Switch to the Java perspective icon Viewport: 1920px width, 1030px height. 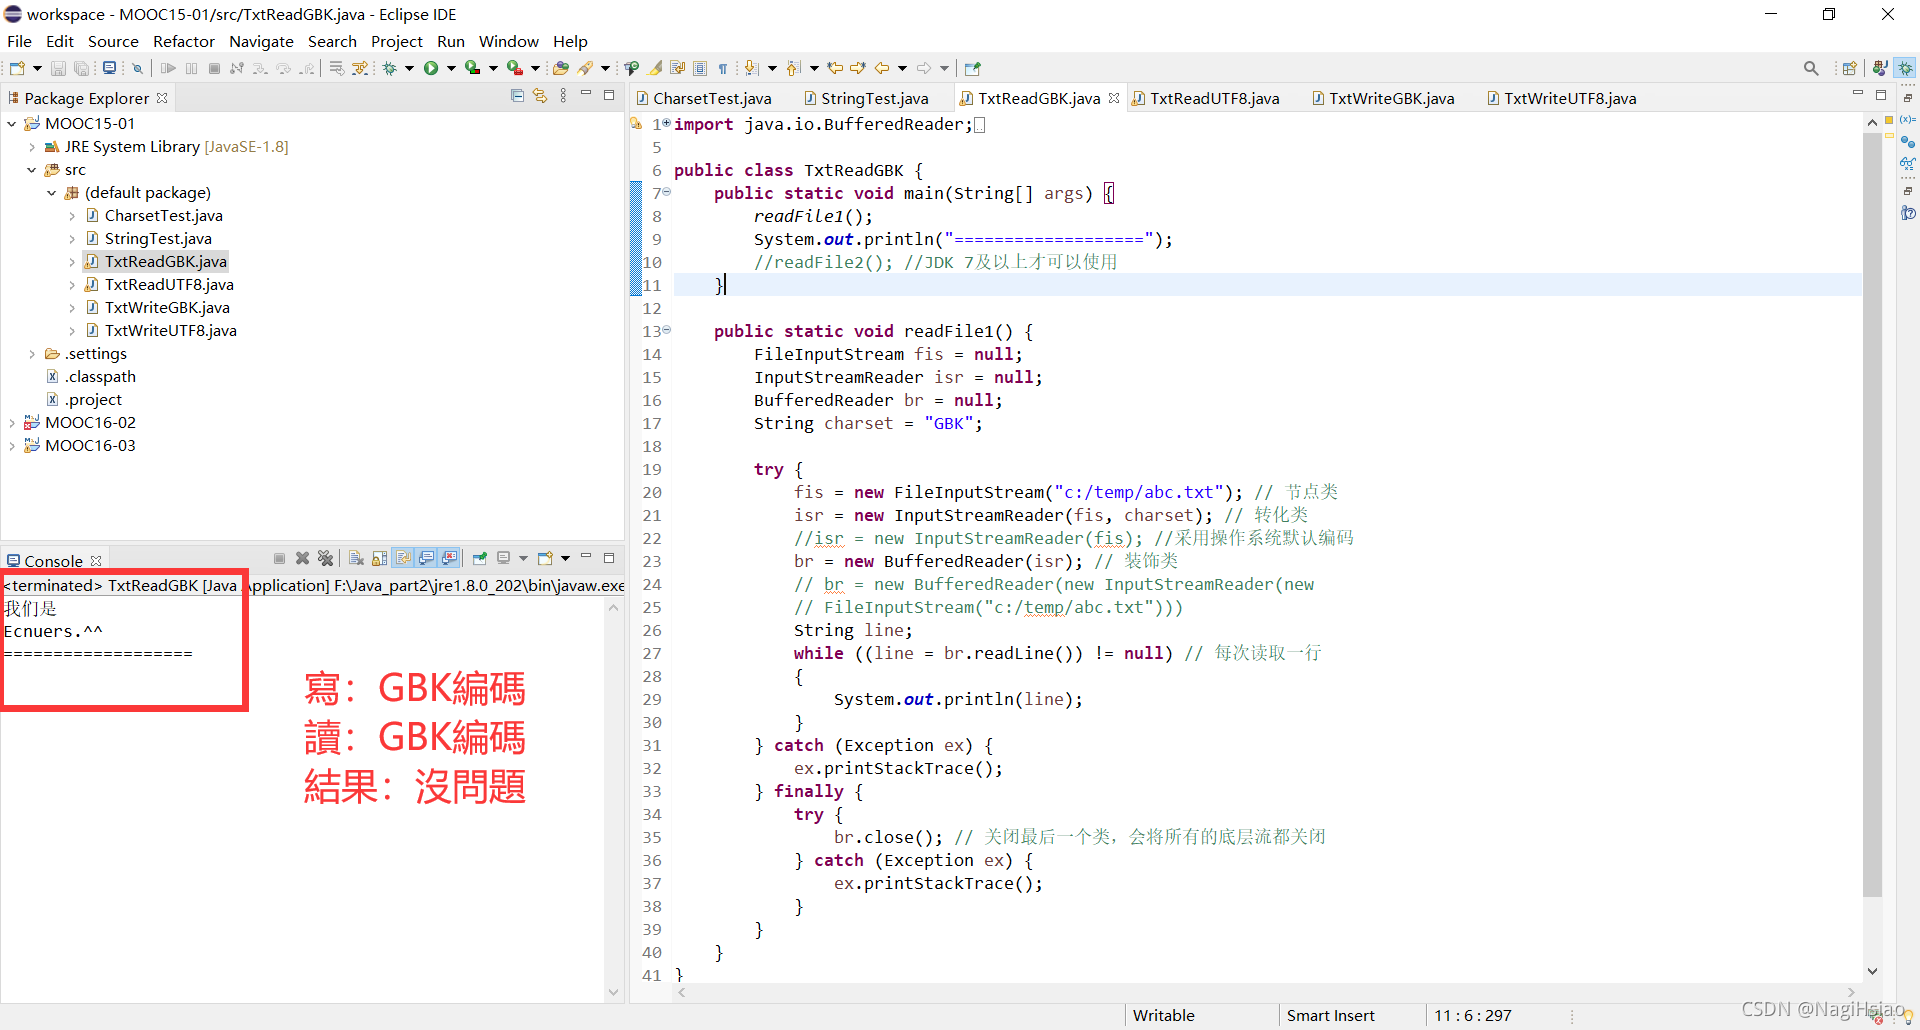coord(1880,68)
